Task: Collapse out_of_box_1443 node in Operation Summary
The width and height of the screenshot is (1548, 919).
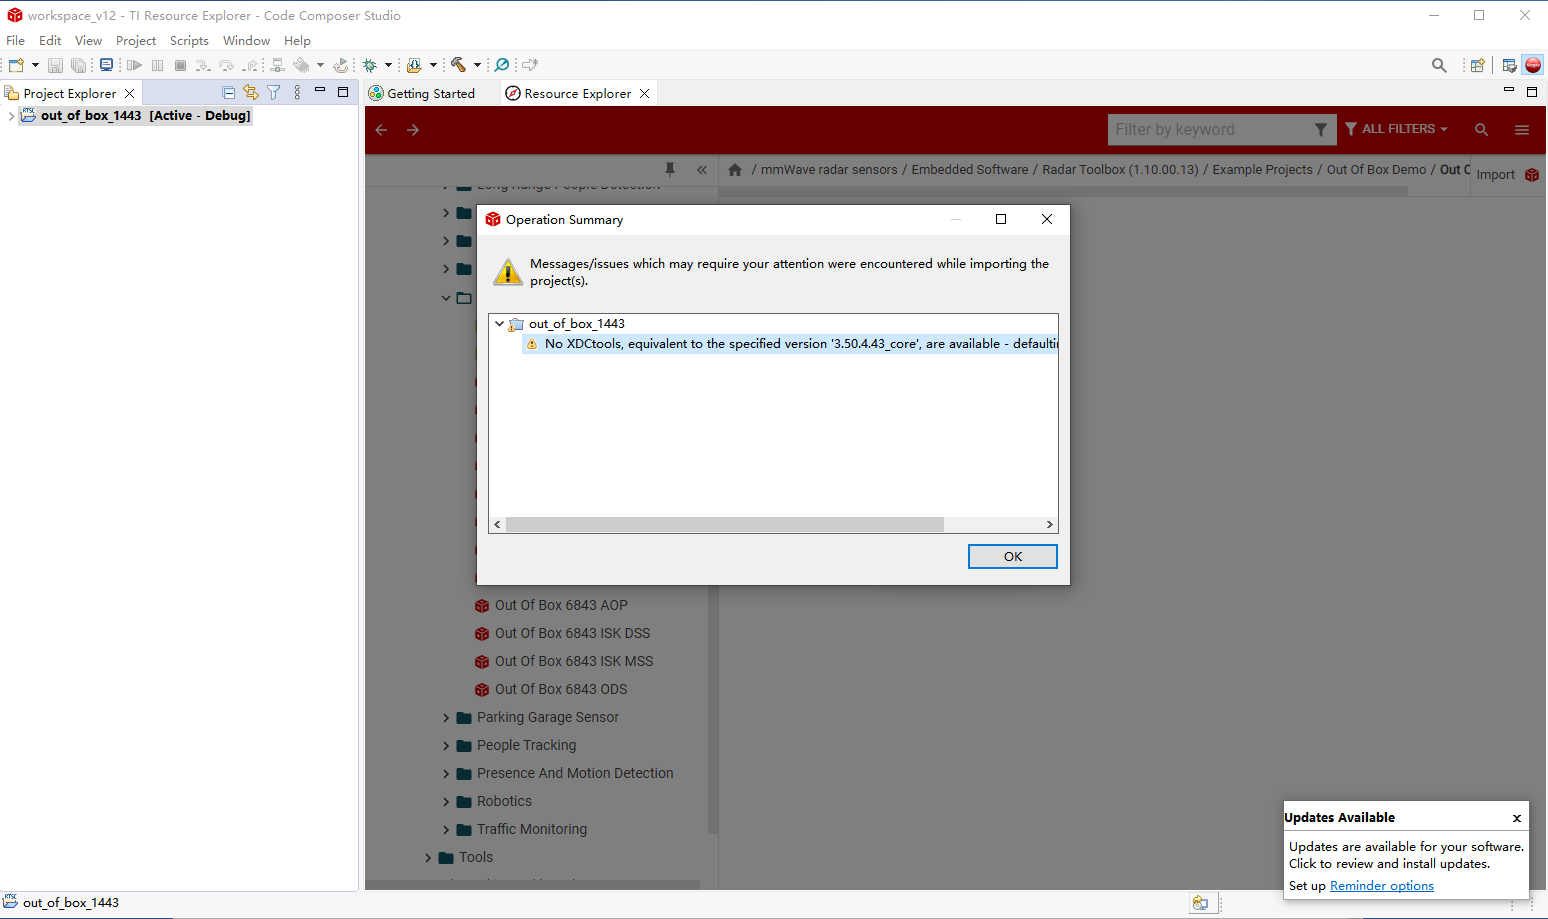Action: click(x=499, y=324)
